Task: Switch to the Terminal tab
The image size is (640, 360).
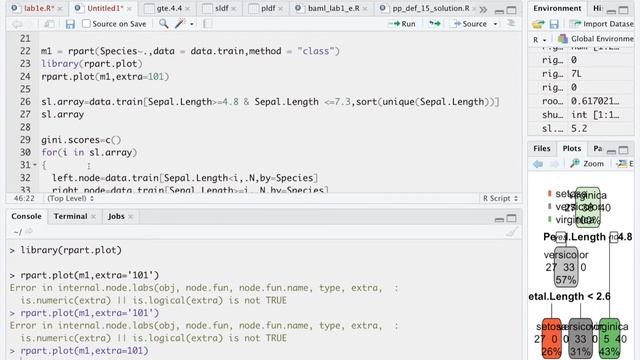Action: [x=70, y=216]
